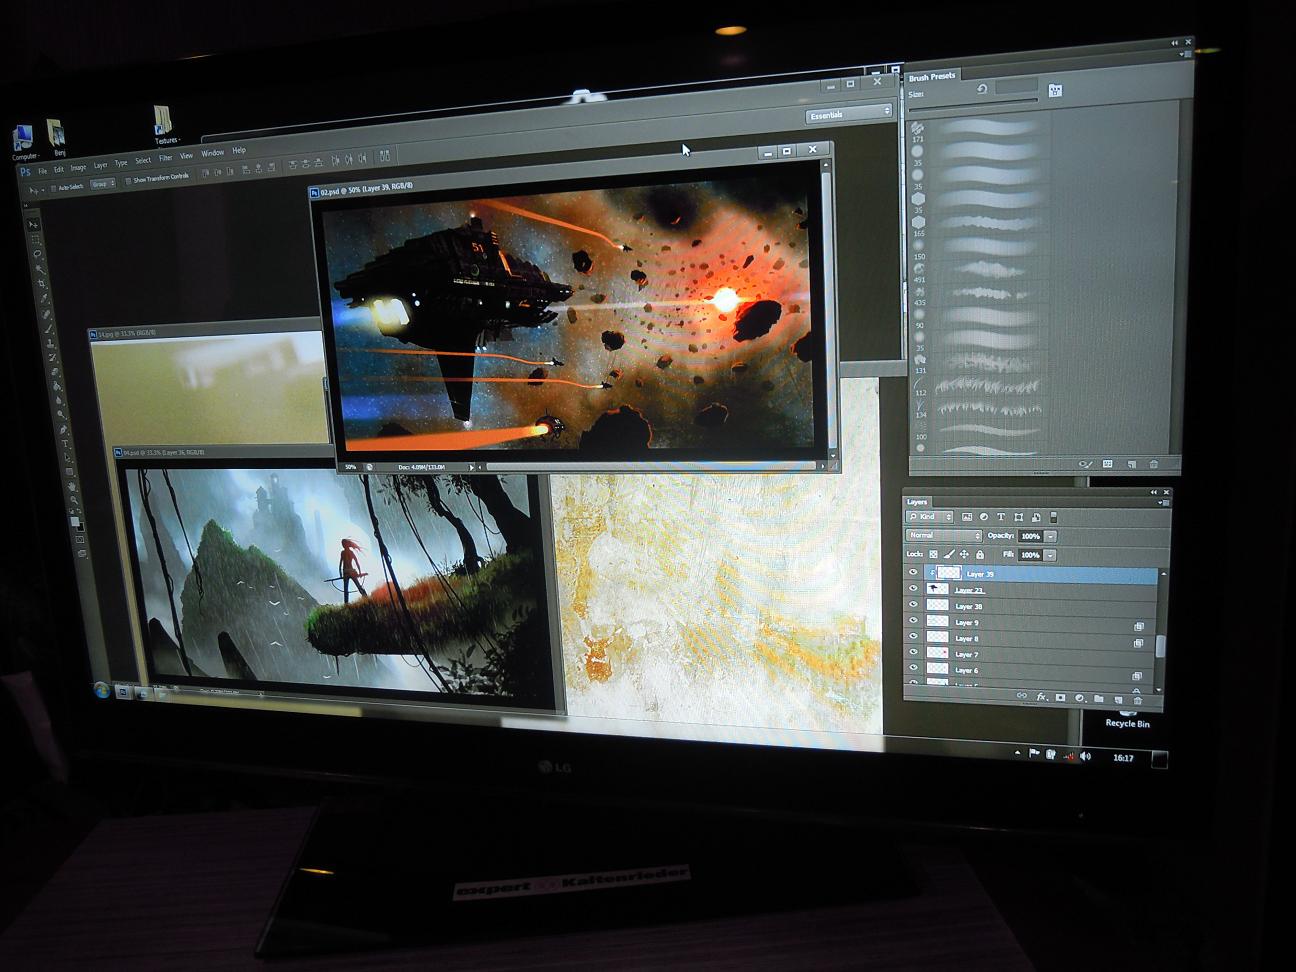
Task: Check the Show Transform Controls checkbox
Action: click(128, 181)
